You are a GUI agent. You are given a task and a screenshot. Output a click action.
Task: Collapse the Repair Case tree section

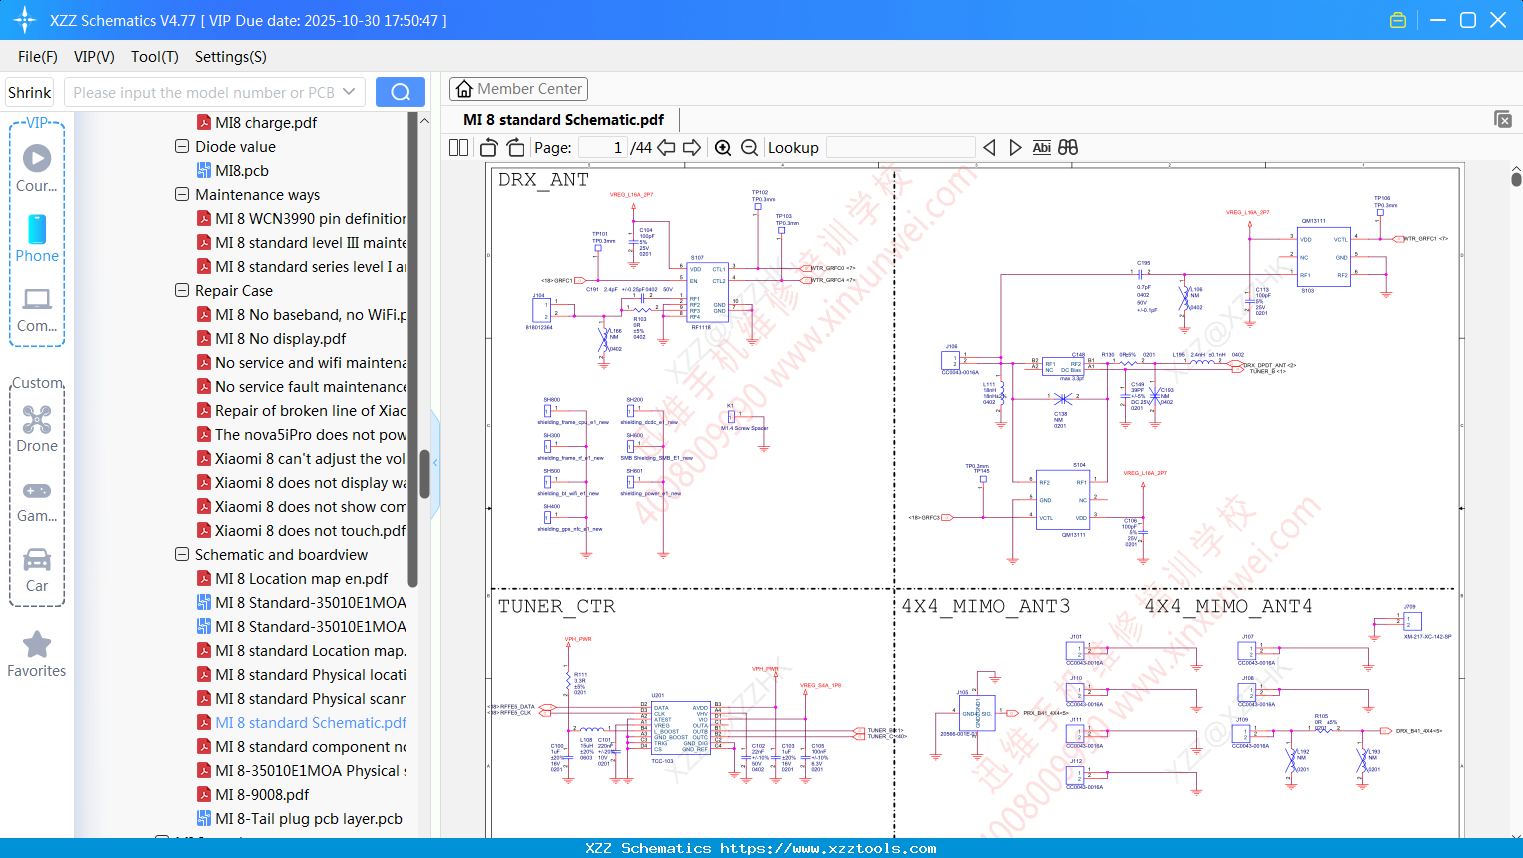(181, 290)
